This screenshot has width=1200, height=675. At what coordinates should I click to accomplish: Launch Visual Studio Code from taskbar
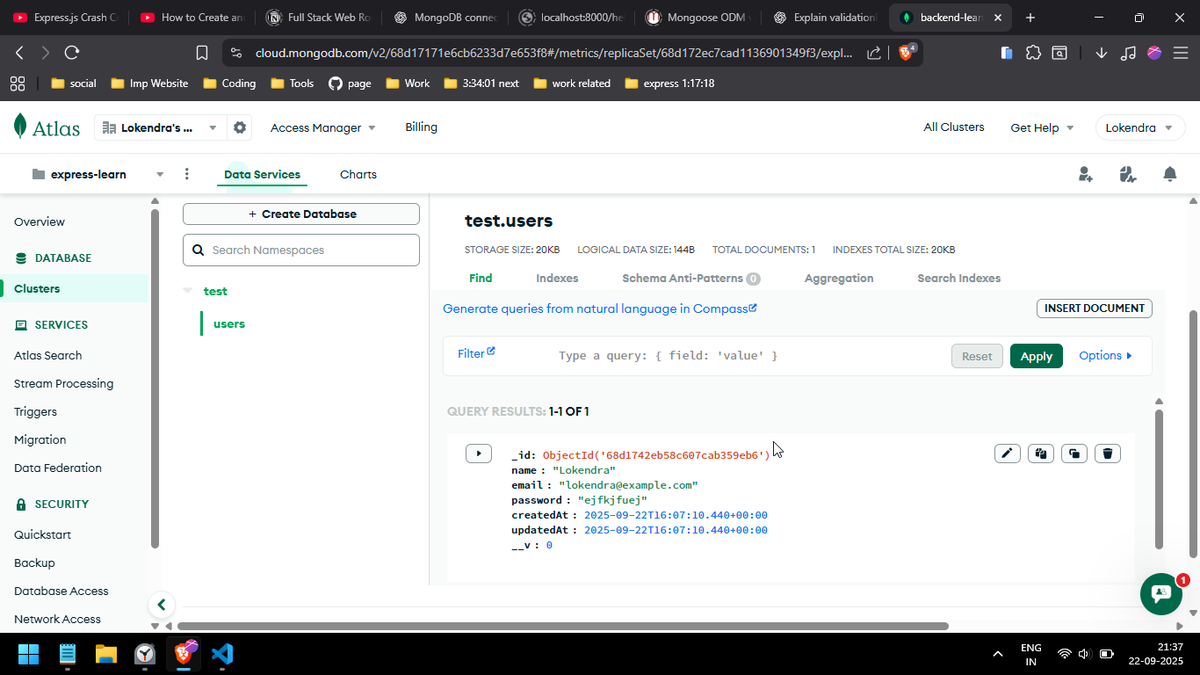(223, 655)
